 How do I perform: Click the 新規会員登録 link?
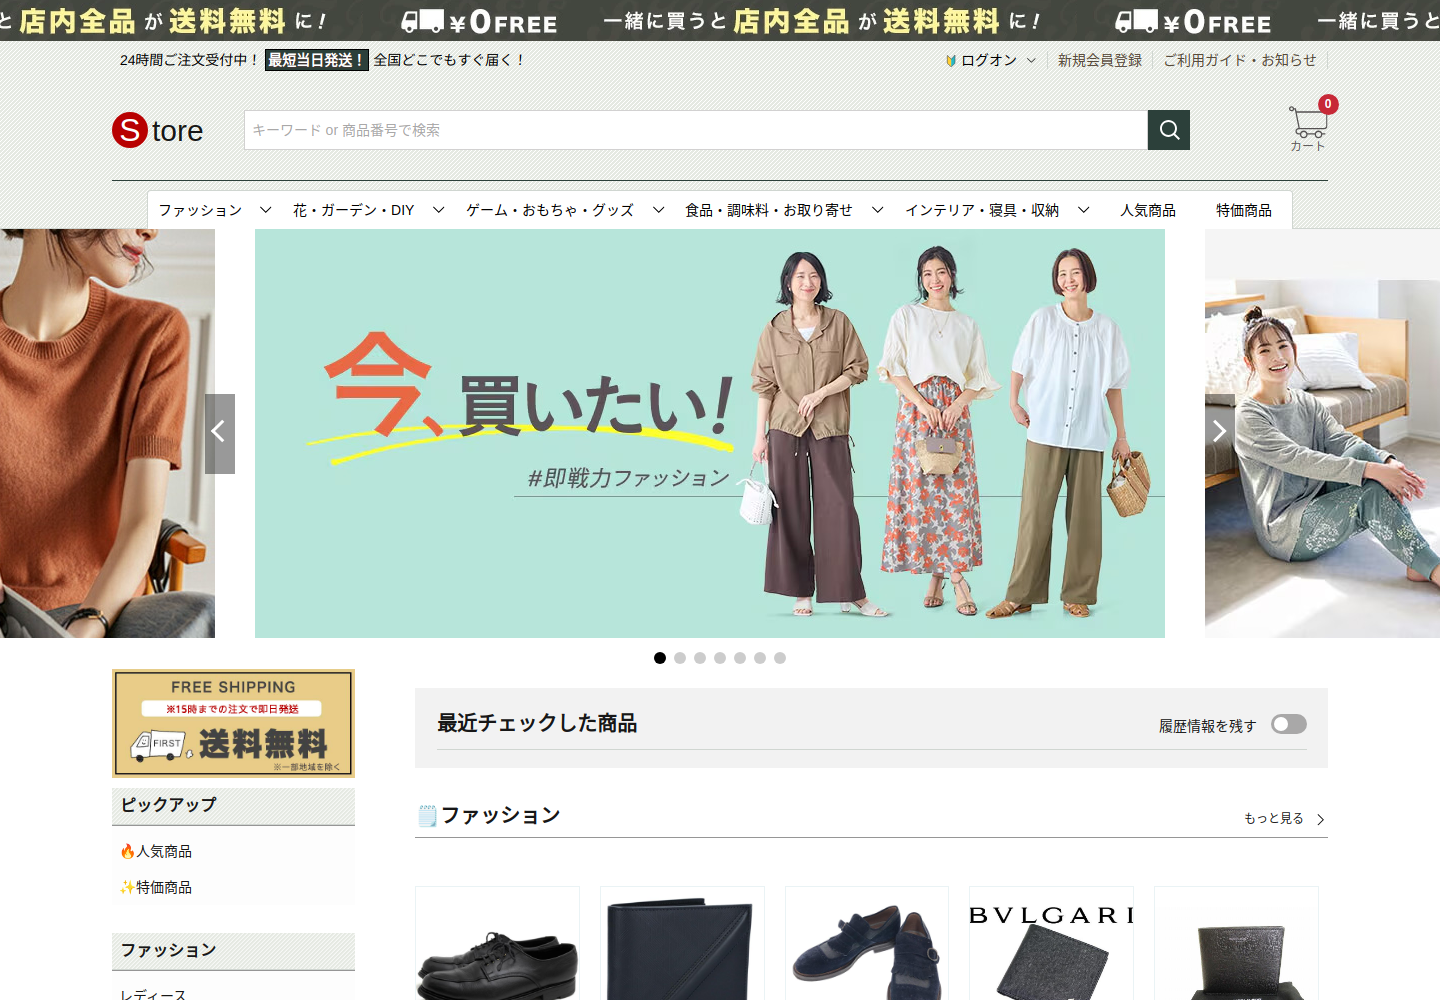[x=1100, y=61]
